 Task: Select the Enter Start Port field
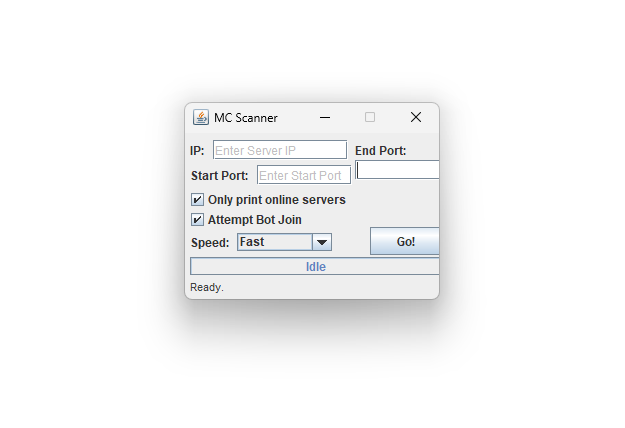[x=304, y=175]
